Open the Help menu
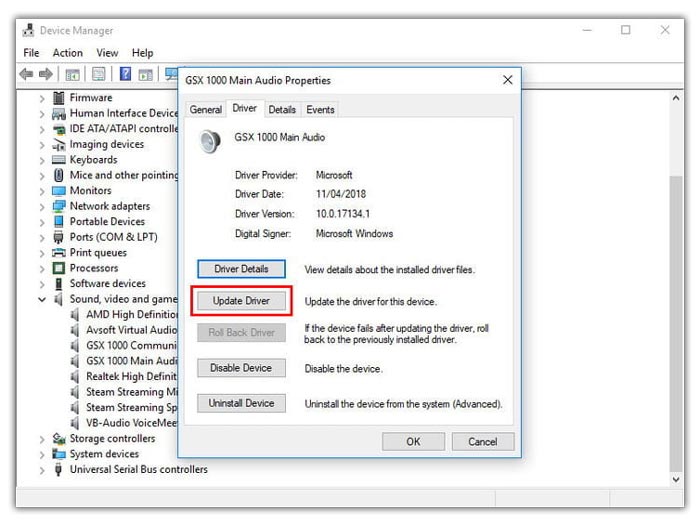700x525 pixels. (x=142, y=53)
